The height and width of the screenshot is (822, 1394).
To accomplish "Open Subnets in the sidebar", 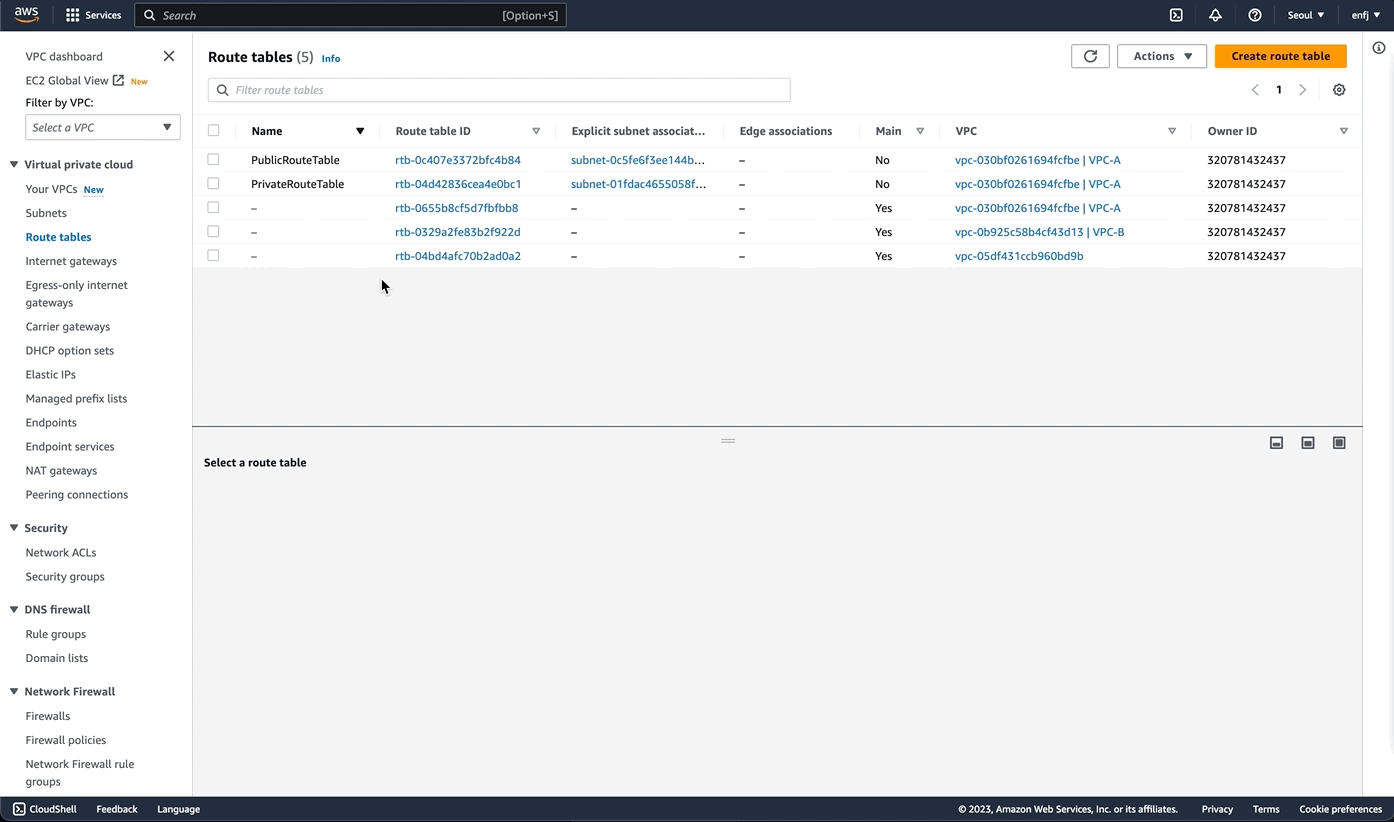I will (x=46, y=213).
